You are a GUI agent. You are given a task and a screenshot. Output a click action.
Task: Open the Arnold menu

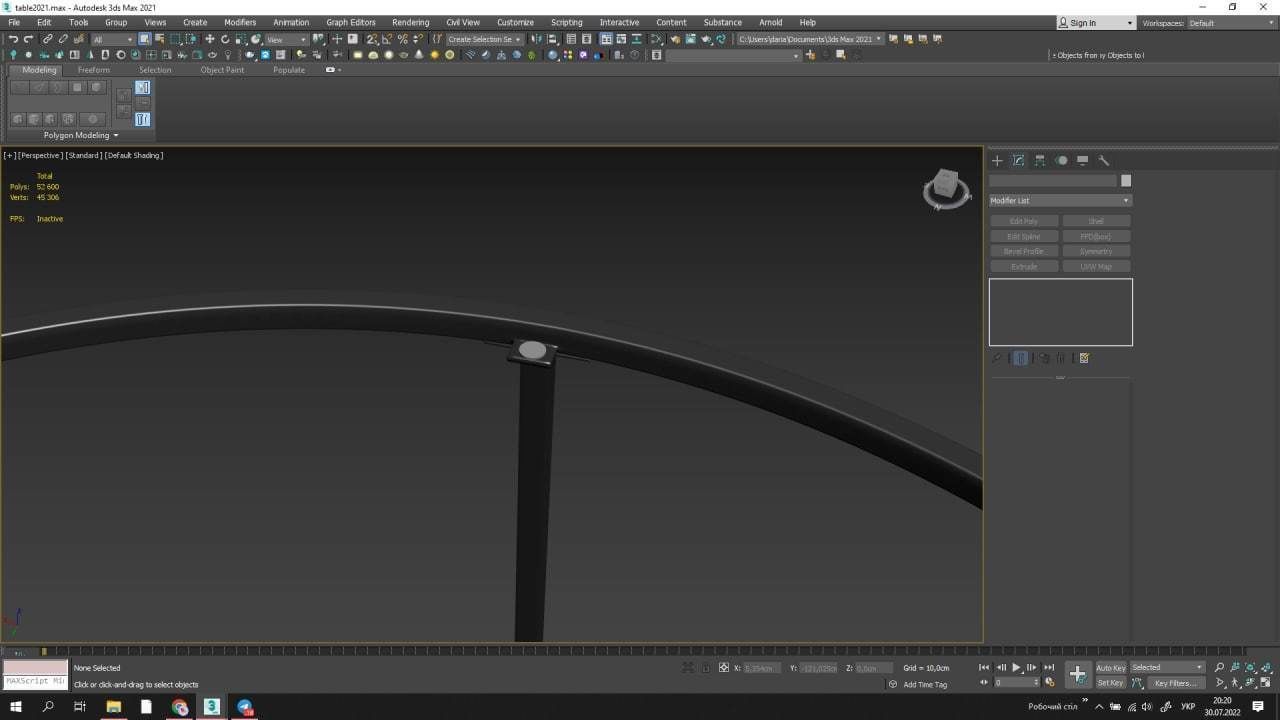770,22
